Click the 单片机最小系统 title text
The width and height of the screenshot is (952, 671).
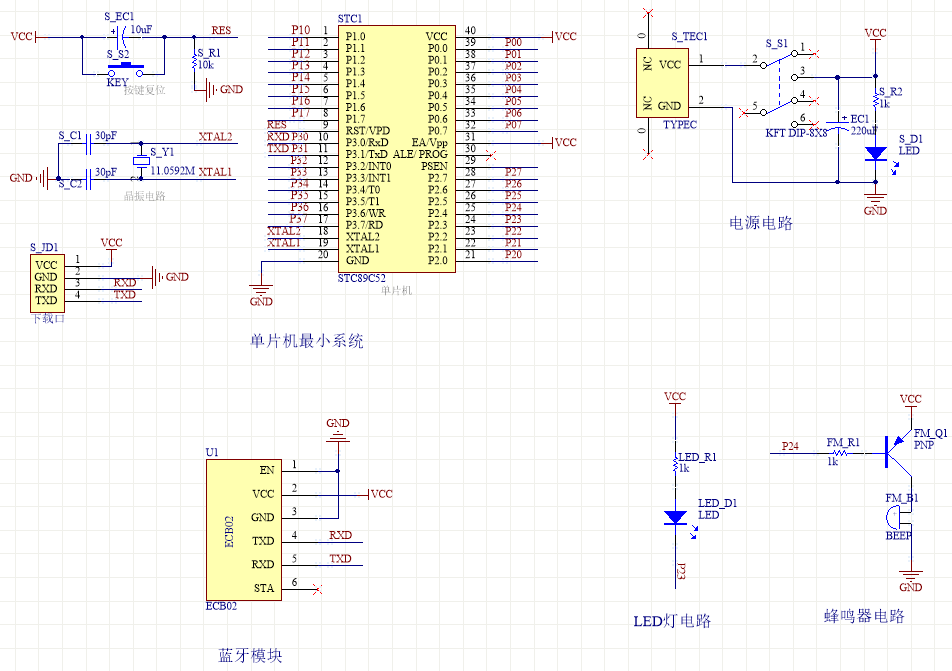pyautogui.click(x=307, y=341)
